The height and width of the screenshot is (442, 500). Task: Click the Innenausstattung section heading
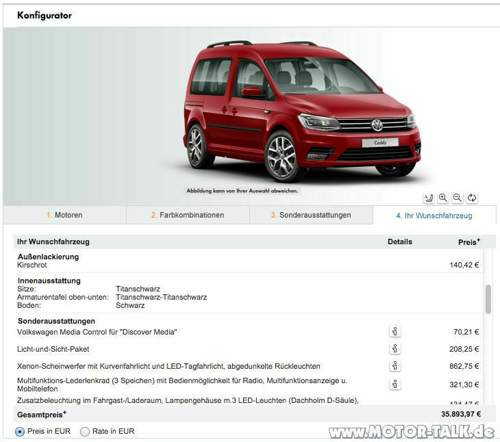(x=49, y=281)
